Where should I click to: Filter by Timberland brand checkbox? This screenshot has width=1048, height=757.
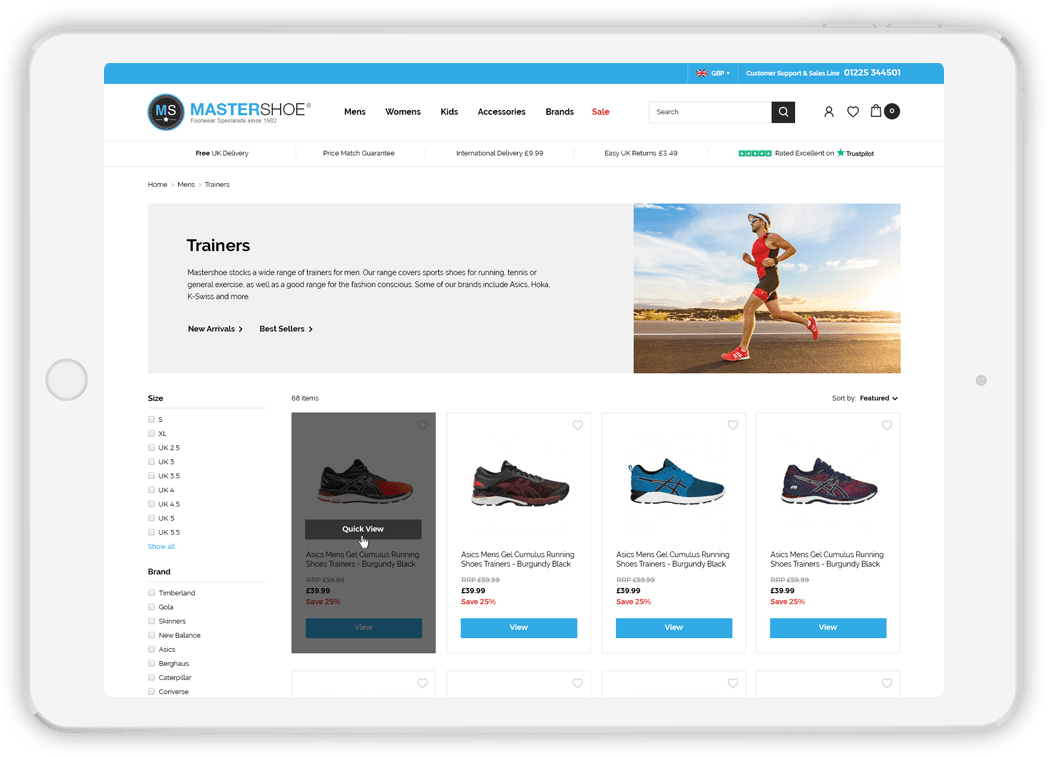pyautogui.click(x=152, y=593)
